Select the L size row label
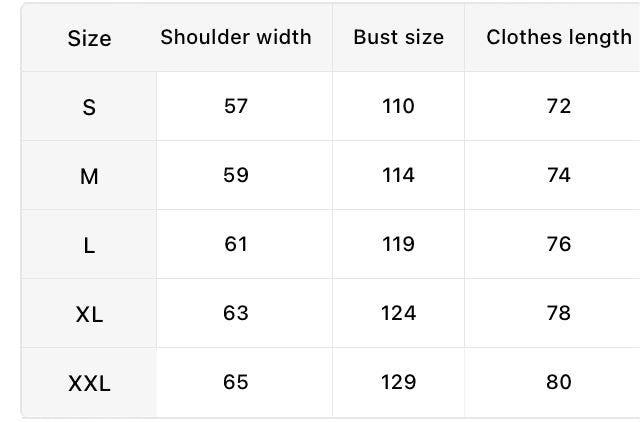The width and height of the screenshot is (640, 422). (x=89, y=246)
